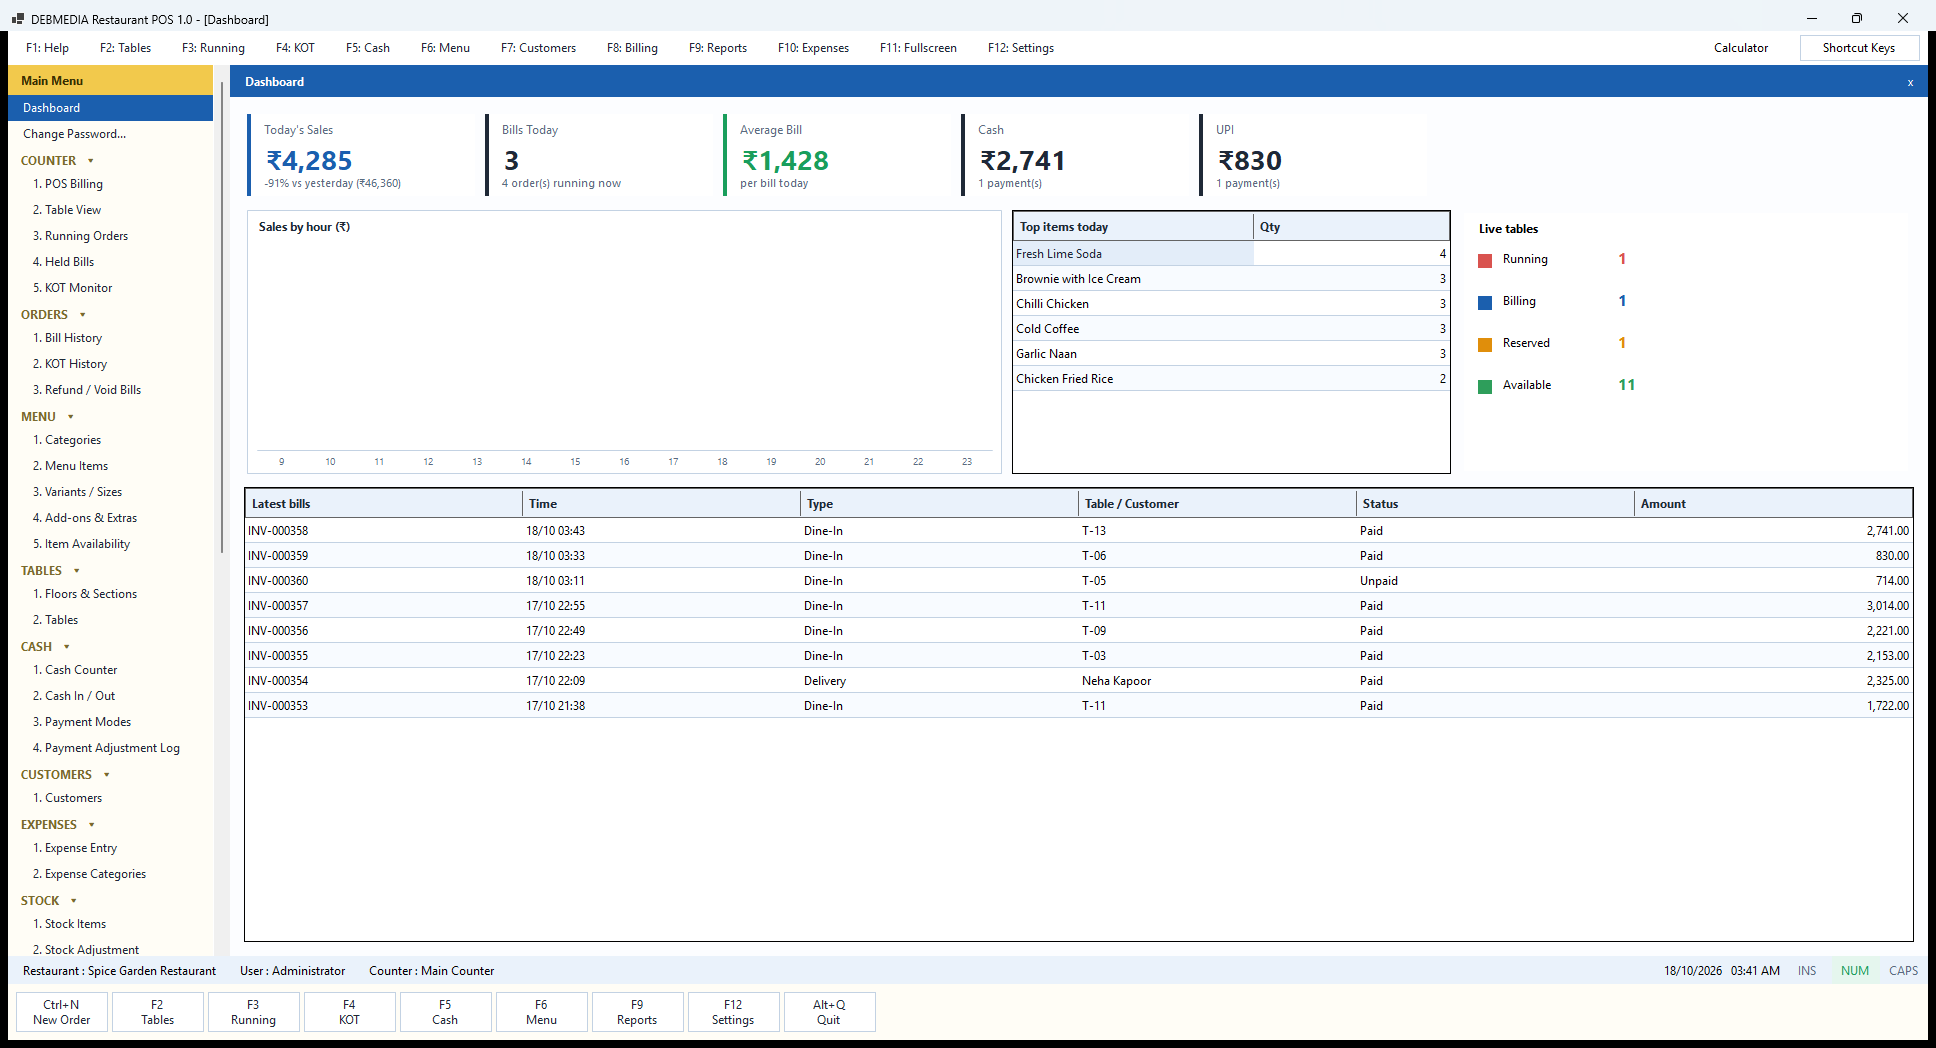1936x1048 pixels.
Task: Open Payment Adjustment Log
Action: [x=106, y=748]
